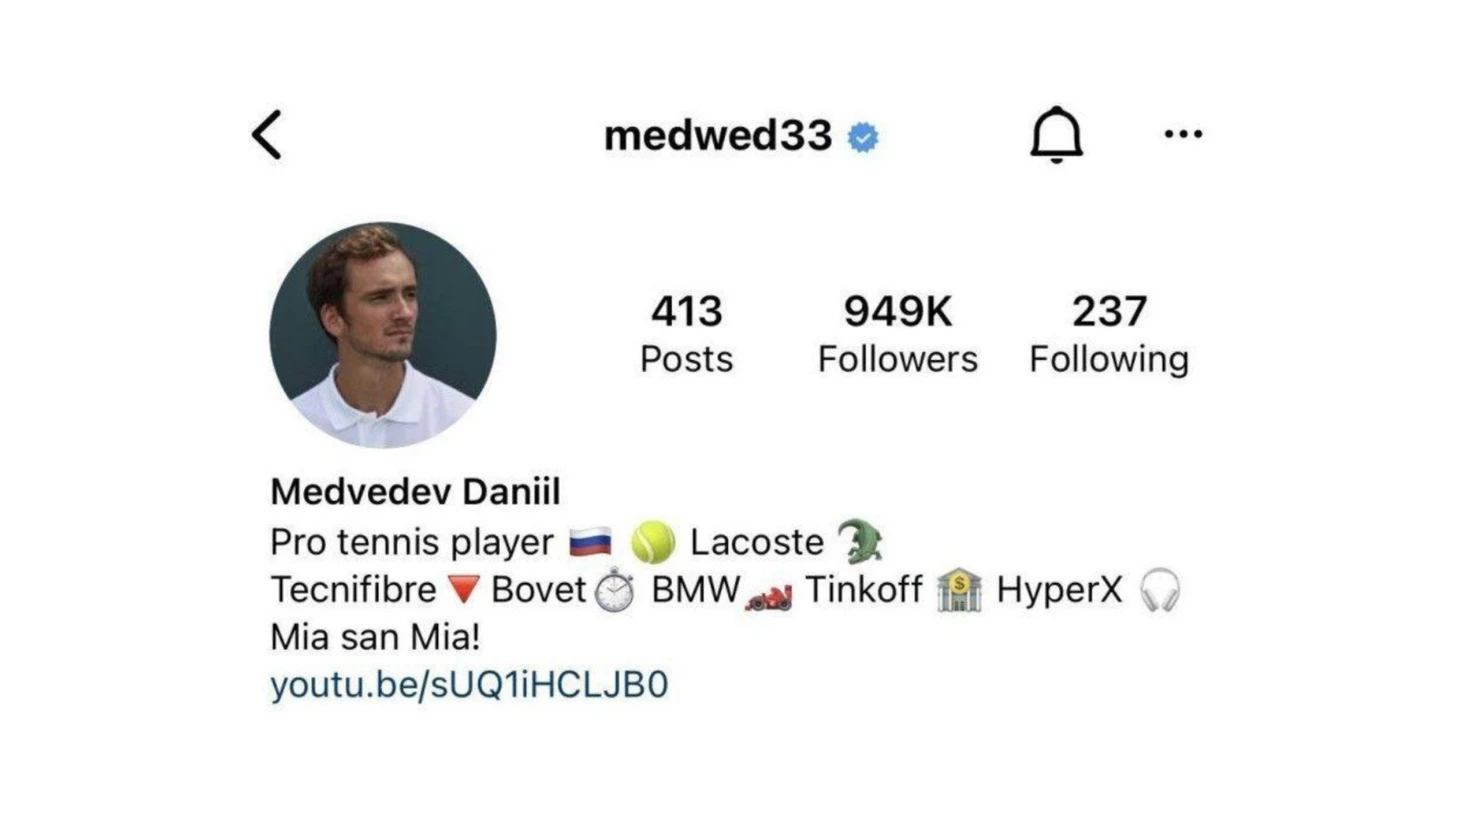Click the red triangle emoji after Tecnifibre
This screenshot has height=821, width=1460.
click(463, 590)
